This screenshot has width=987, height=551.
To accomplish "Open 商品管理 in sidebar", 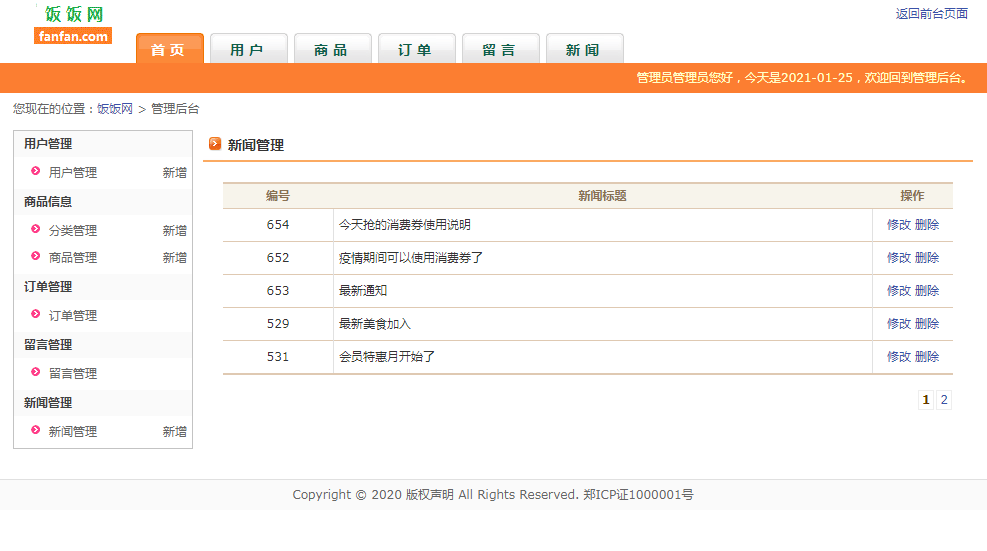I will pos(73,258).
